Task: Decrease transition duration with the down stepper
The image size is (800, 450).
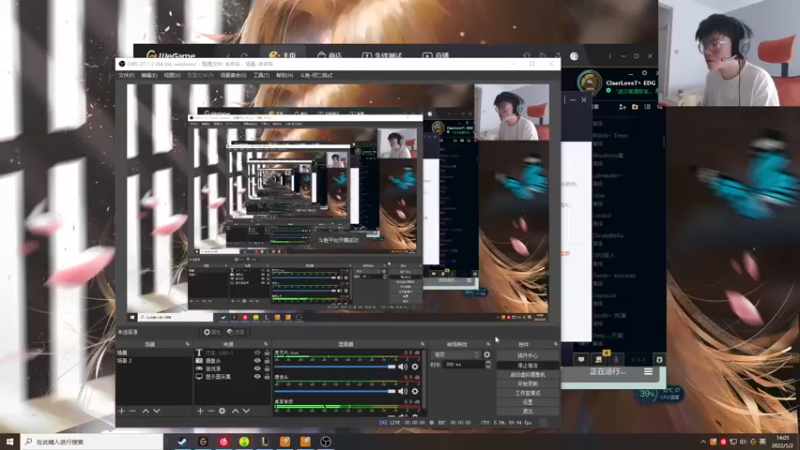Action: pyautogui.click(x=488, y=367)
